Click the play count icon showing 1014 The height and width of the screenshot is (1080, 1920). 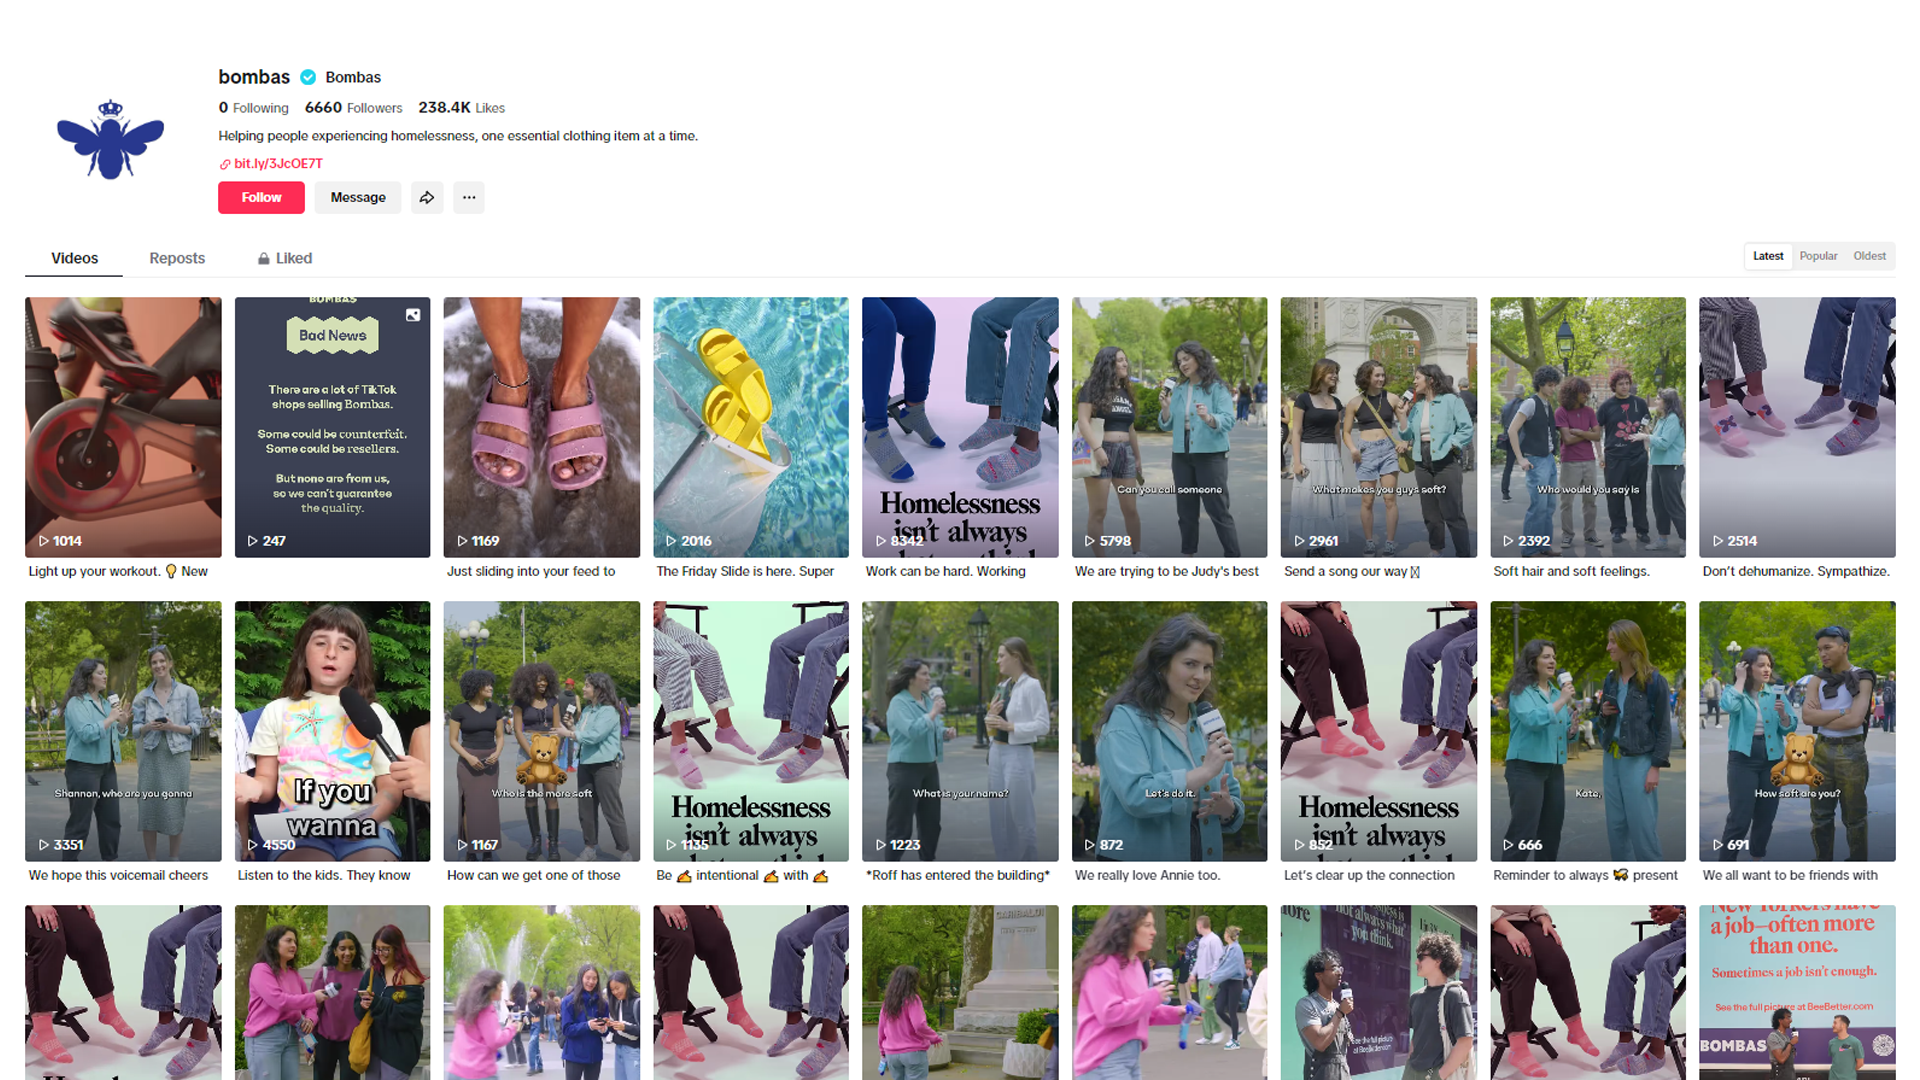pos(44,541)
